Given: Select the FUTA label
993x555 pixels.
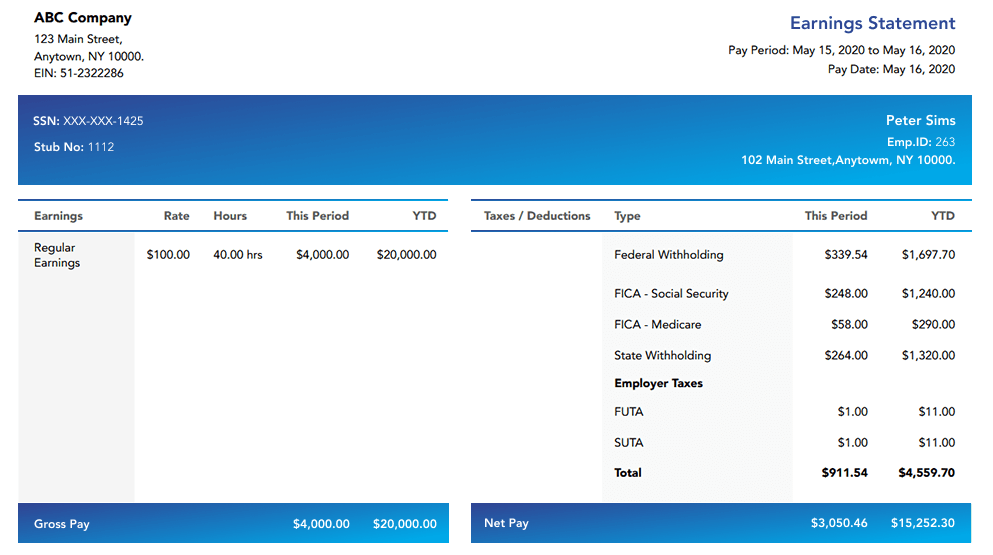Looking at the screenshot, I should [629, 412].
